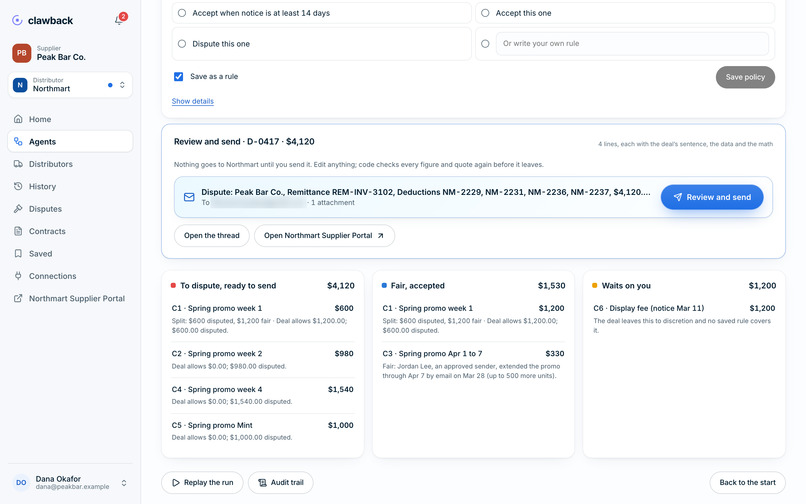This screenshot has width=806, height=504.
Task: Click the DO user avatar
Action: (21, 482)
